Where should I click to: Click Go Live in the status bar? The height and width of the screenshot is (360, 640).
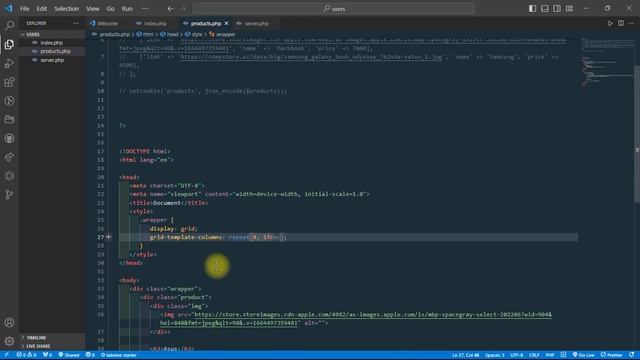pyautogui.click(x=584, y=355)
